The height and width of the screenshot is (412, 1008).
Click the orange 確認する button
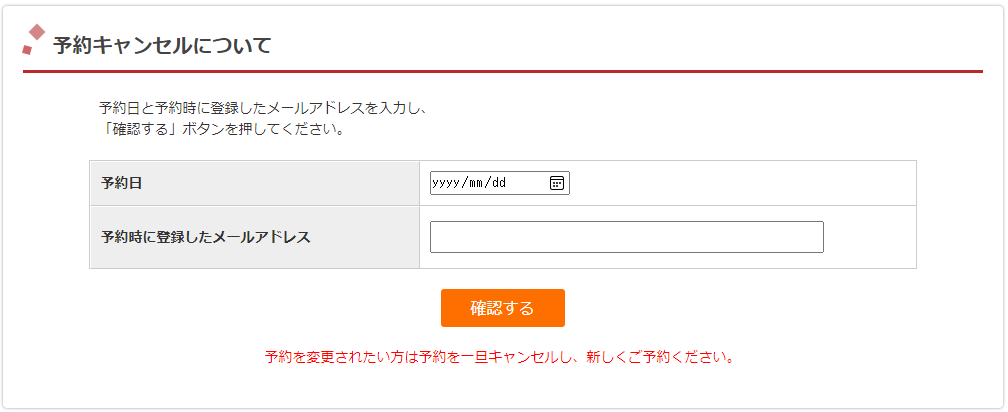503,308
